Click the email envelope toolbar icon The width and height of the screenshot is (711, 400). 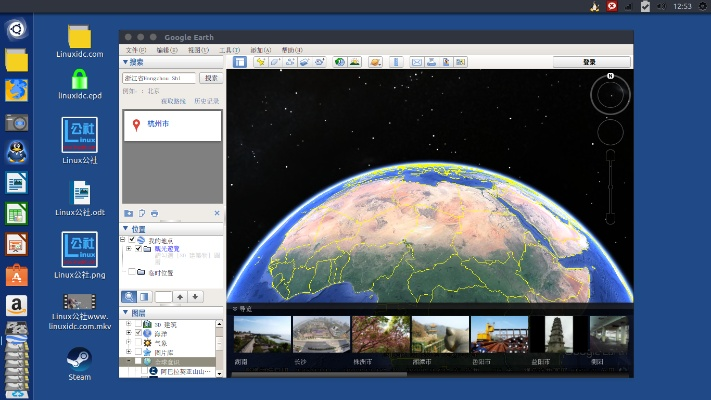(x=416, y=62)
